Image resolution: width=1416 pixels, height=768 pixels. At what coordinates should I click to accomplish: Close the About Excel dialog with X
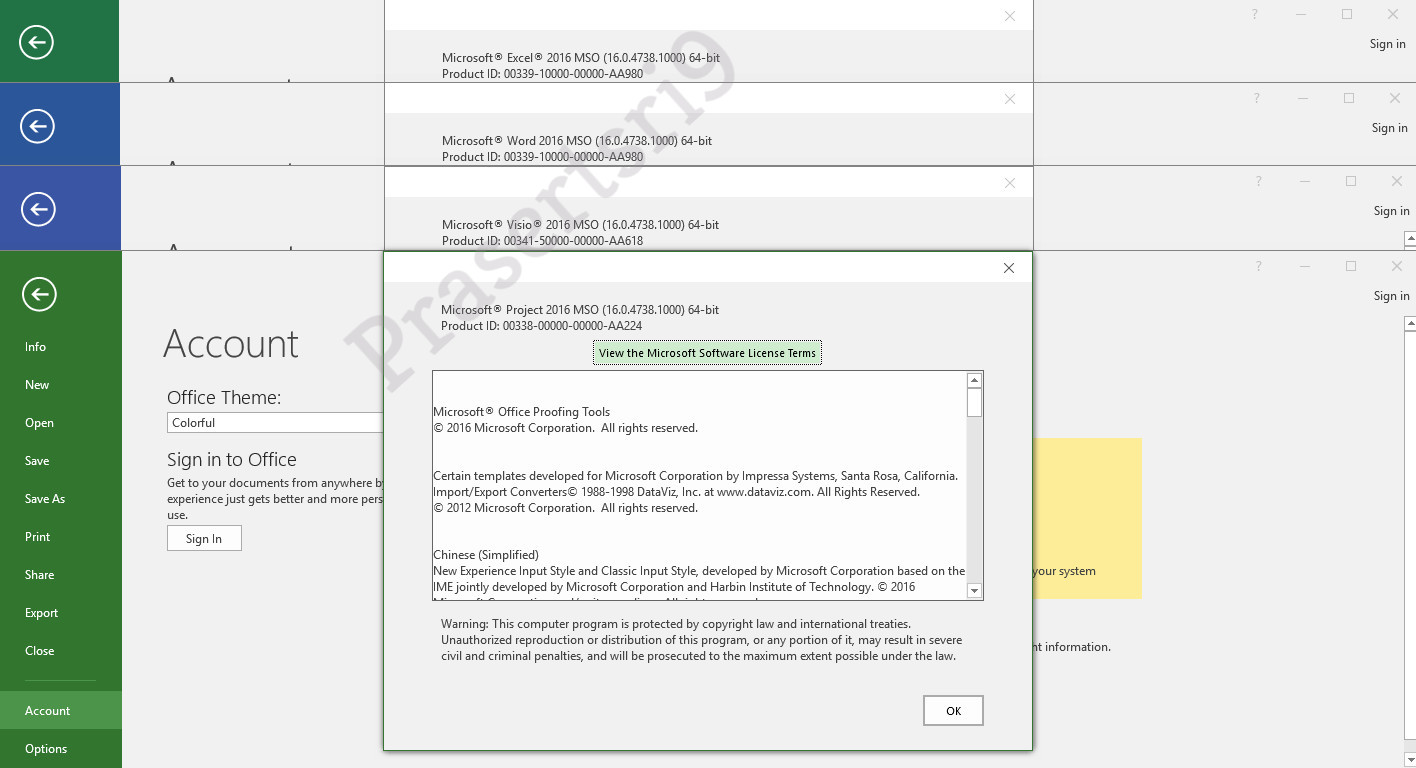(1010, 16)
